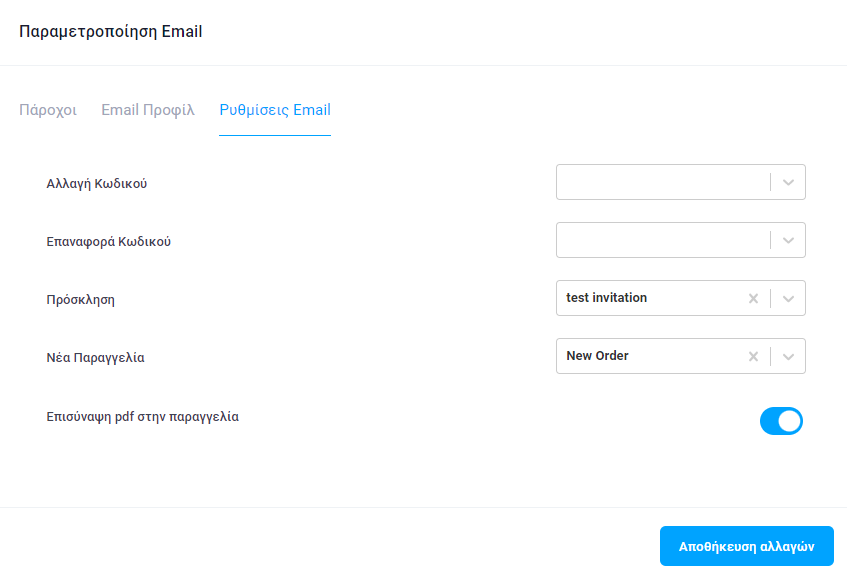Click the Πρόσκληση field label
The height and width of the screenshot is (585, 847).
[x=80, y=300]
